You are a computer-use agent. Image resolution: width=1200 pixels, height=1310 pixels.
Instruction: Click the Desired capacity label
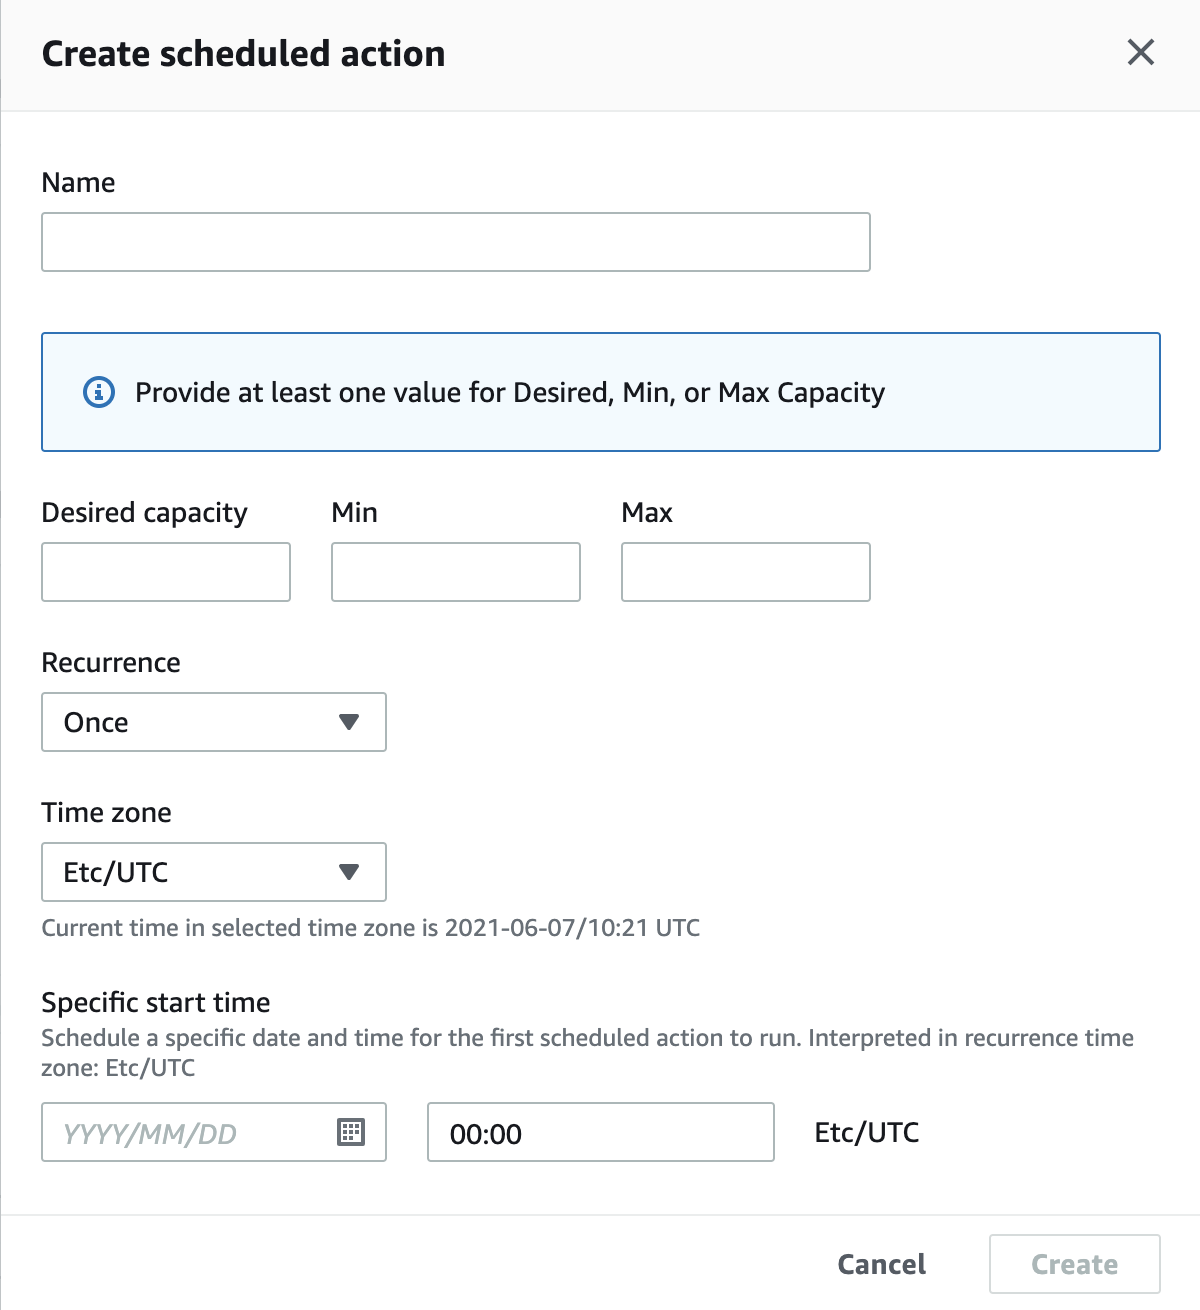coord(144,512)
